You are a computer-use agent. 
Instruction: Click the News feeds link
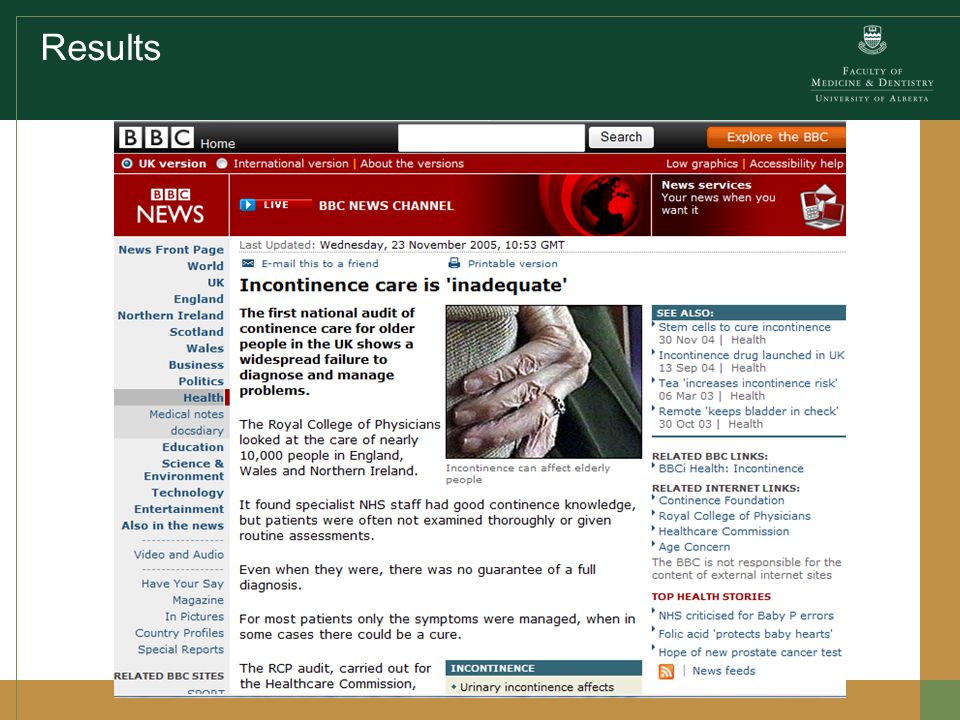[724, 671]
